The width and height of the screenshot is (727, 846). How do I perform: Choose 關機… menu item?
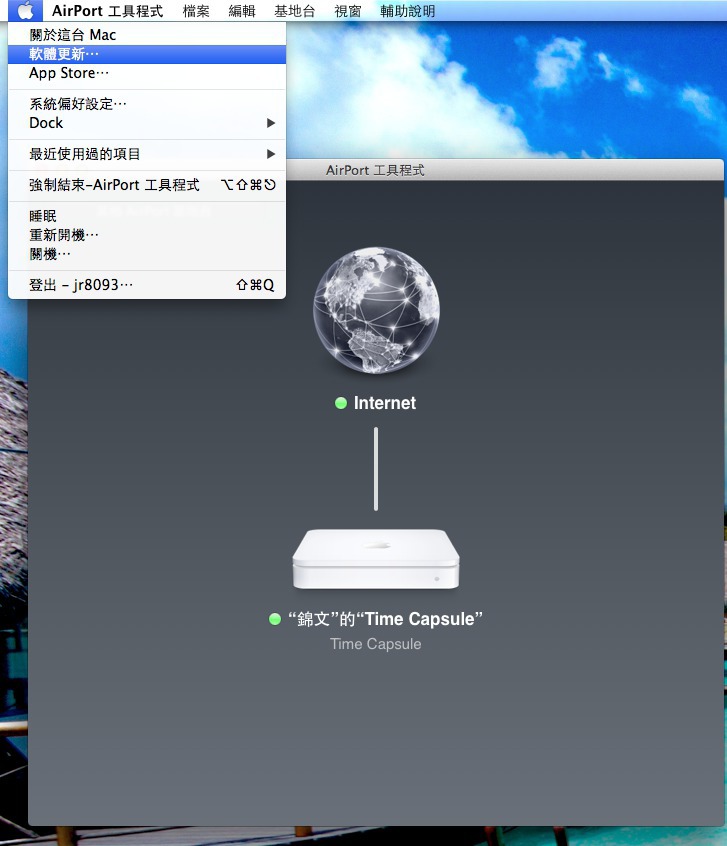147,254
